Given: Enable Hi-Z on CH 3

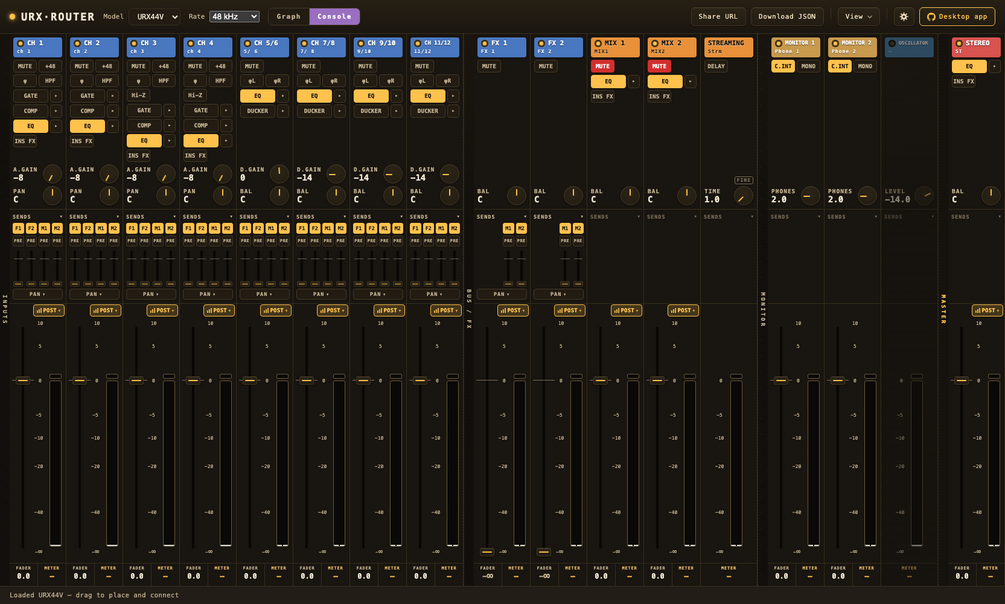Looking at the screenshot, I should (x=138, y=95).
